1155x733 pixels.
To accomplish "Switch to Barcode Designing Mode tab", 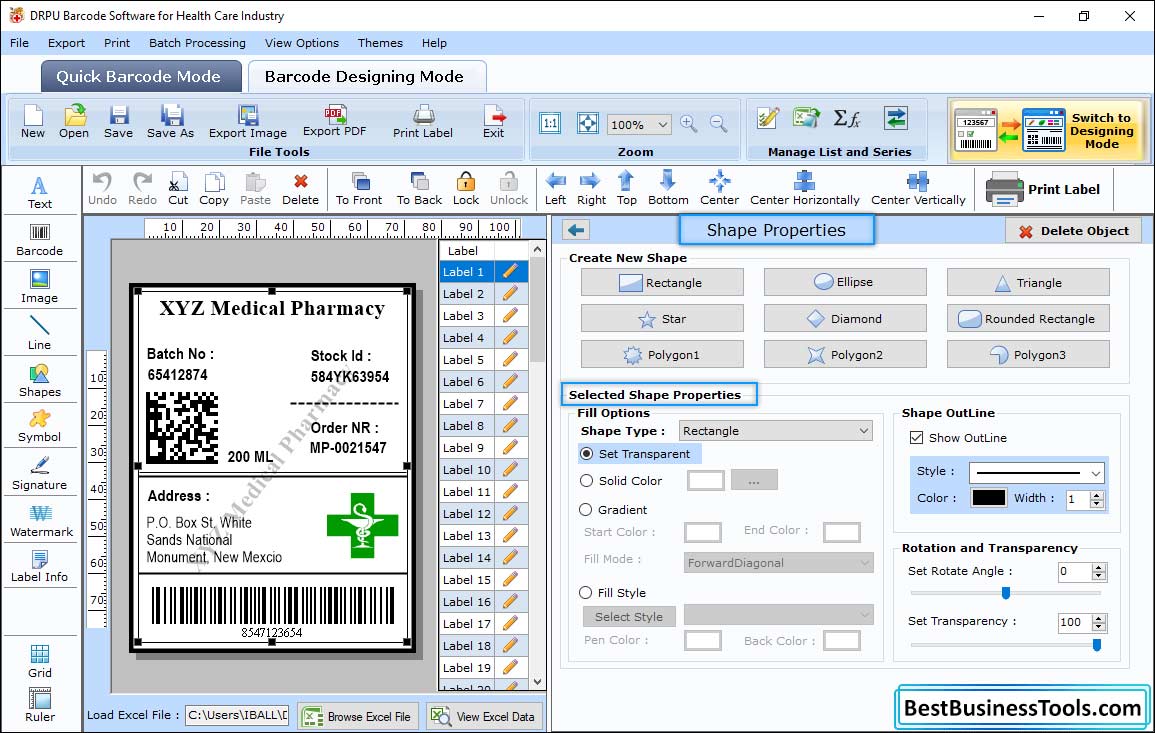I will (366, 77).
